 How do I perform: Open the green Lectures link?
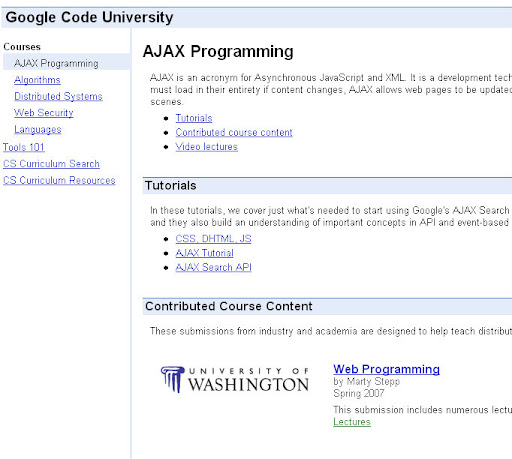coord(352,422)
